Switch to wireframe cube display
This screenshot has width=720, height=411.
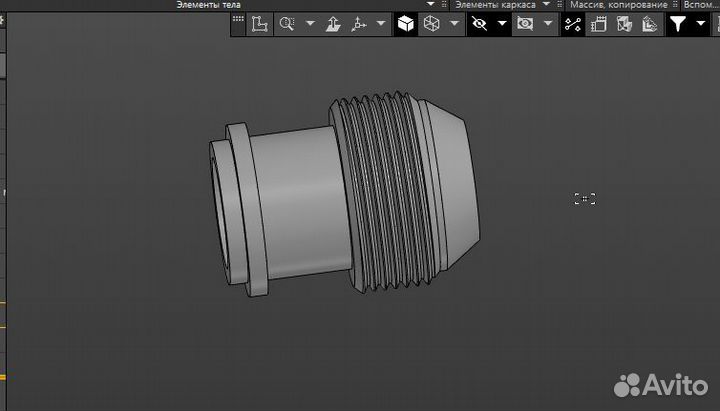432,24
